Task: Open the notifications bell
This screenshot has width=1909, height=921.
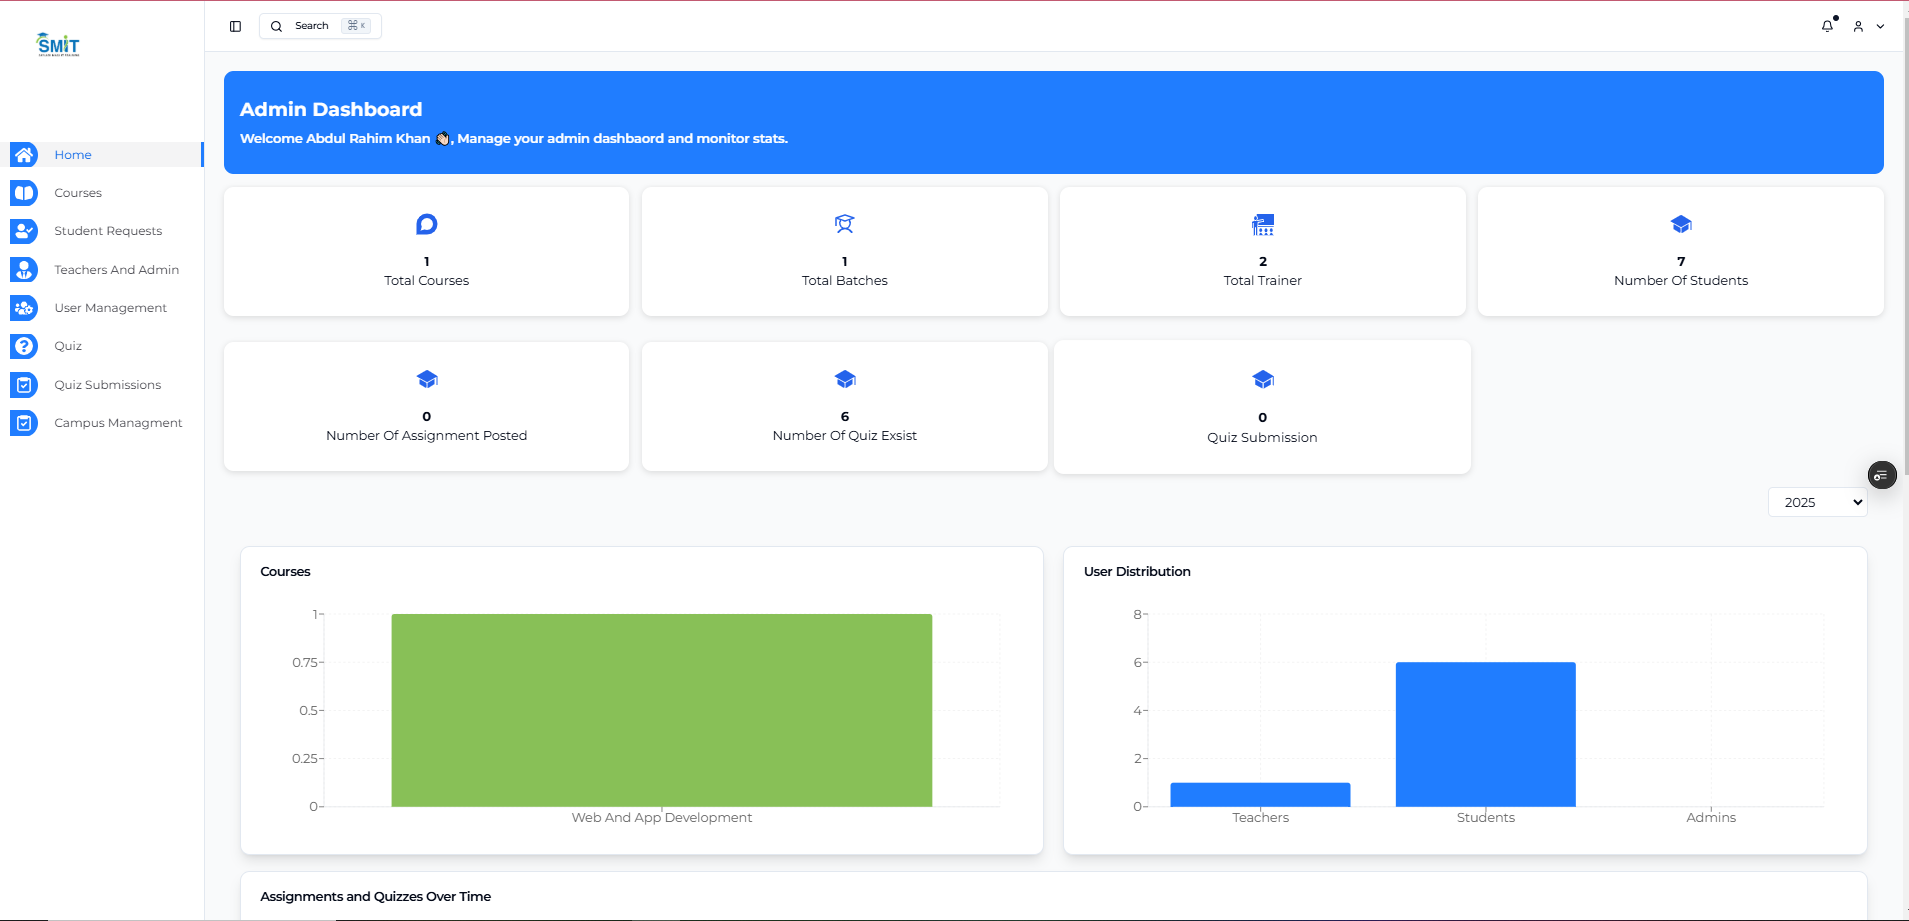Action: point(1827,26)
